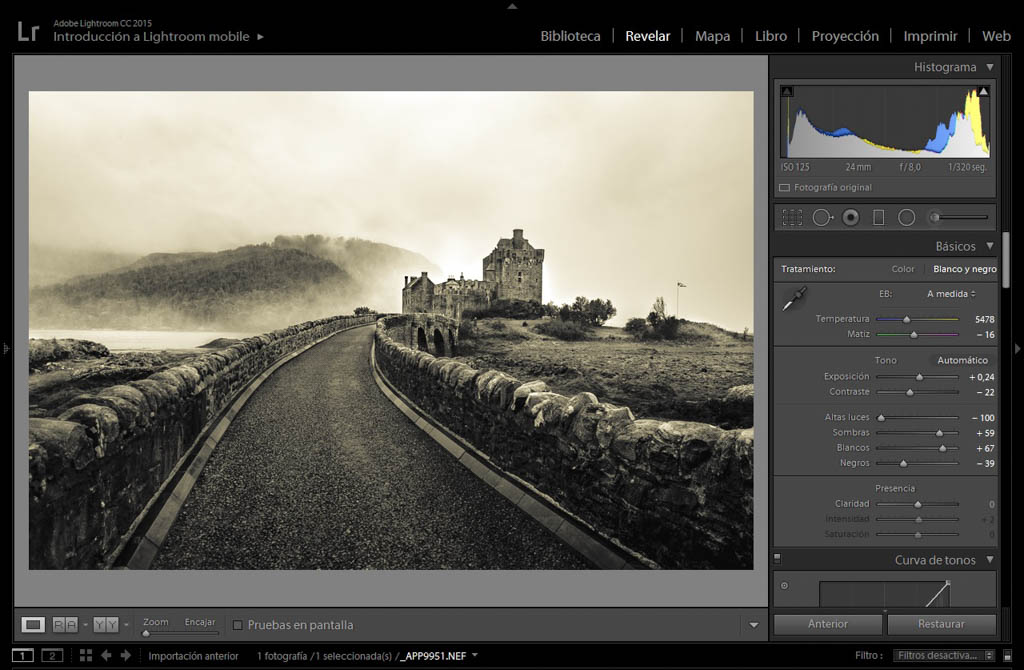Switch to the Biblioteca module
Screen dimensions: 1024x670
tap(570, 36)
